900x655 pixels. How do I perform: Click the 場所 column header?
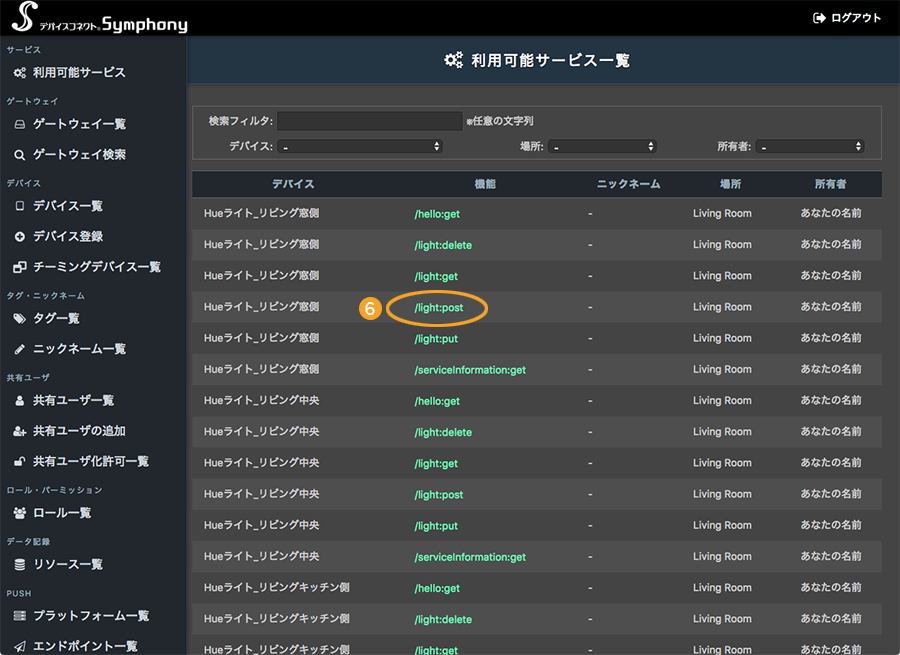731,184
